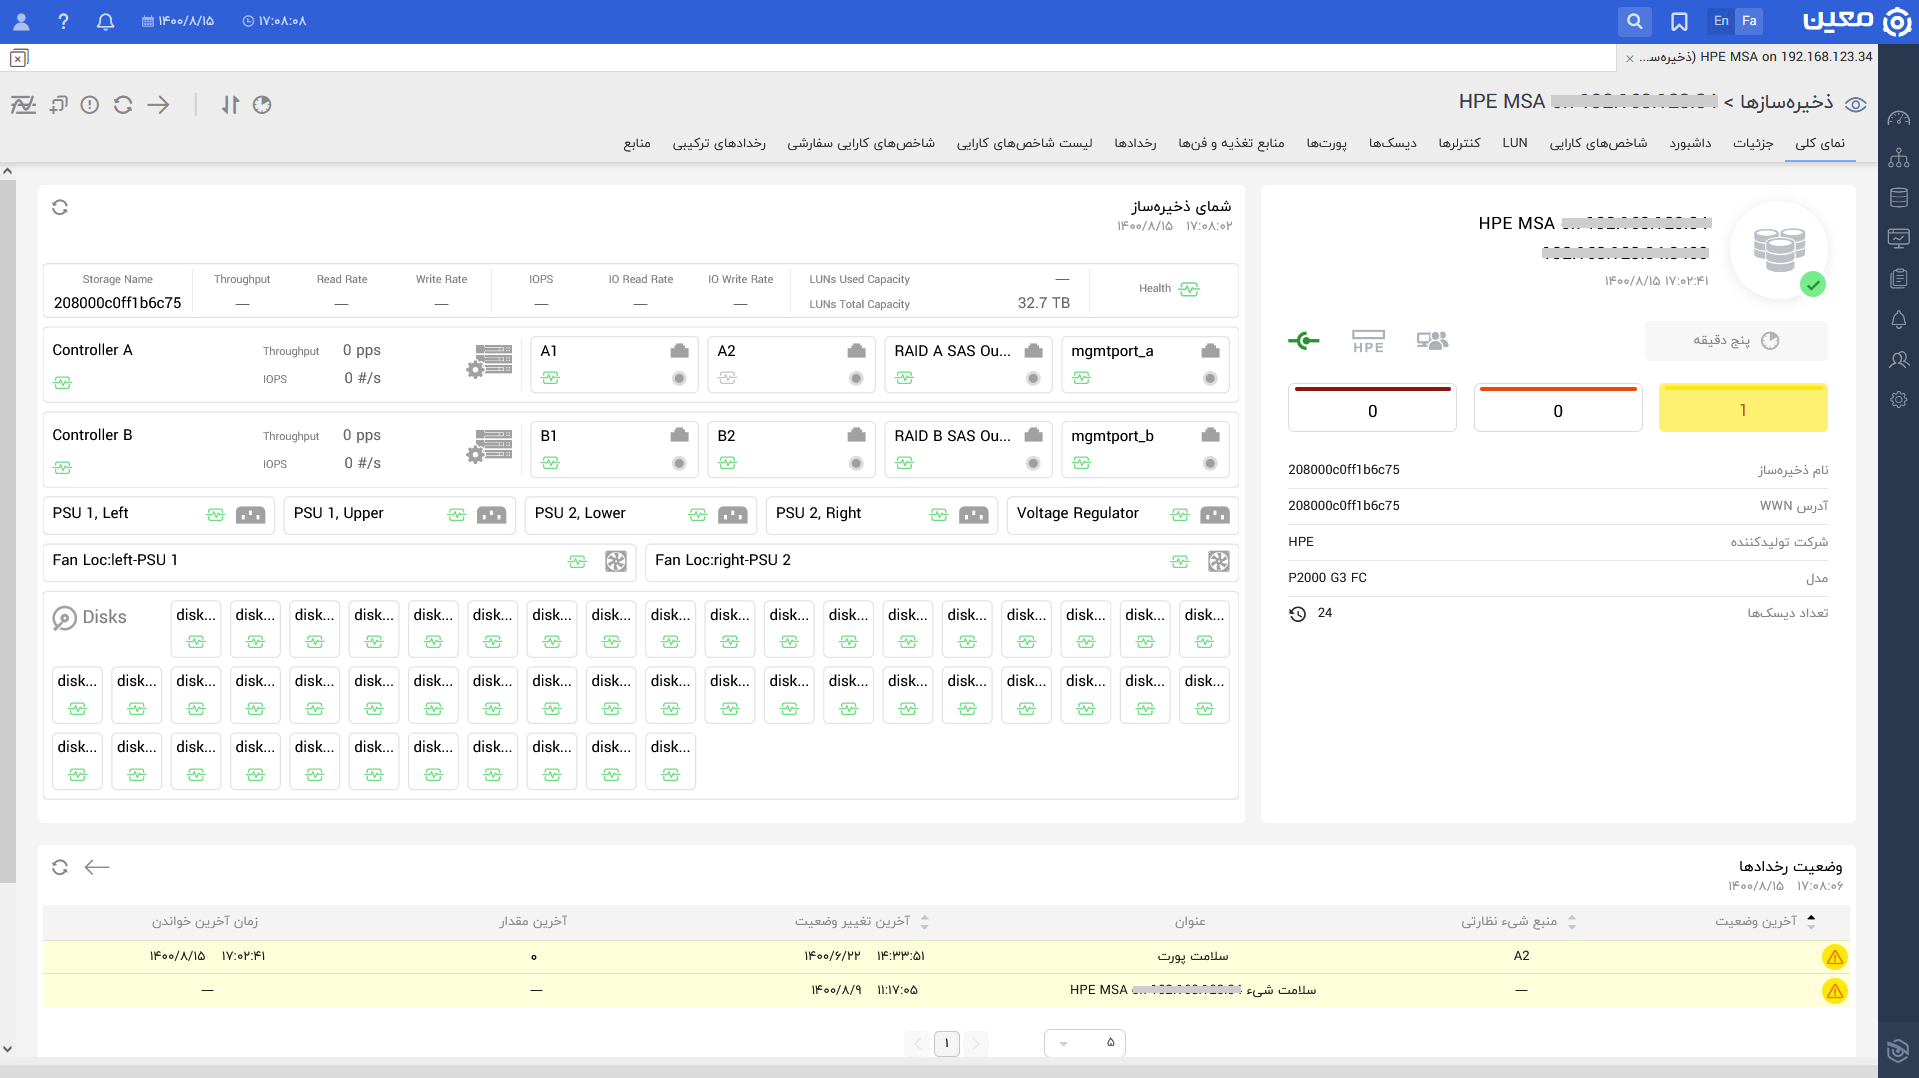
Task: Click the Health status icon
Action: (x=1189, y=289)
